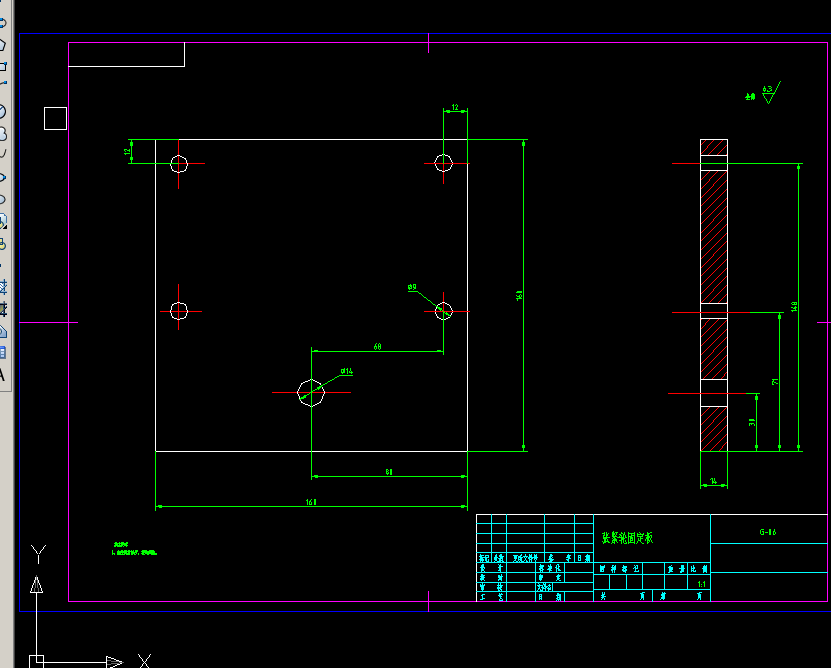Select the 比例 label in title block
Viewport: 831px width, 668px height.
700,568
